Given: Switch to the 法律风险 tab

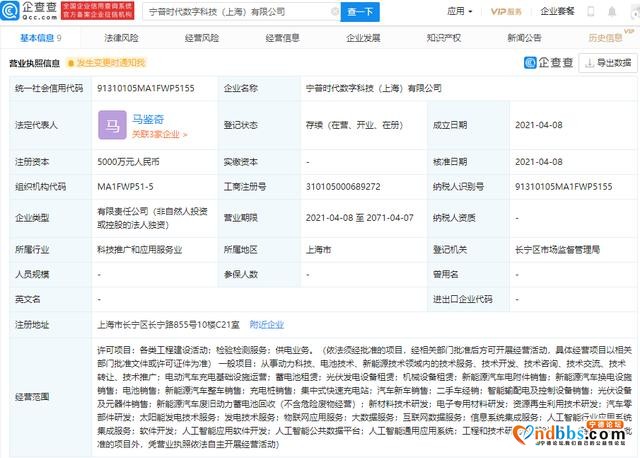Looking at the screenshot, I should tap(121, 38).
